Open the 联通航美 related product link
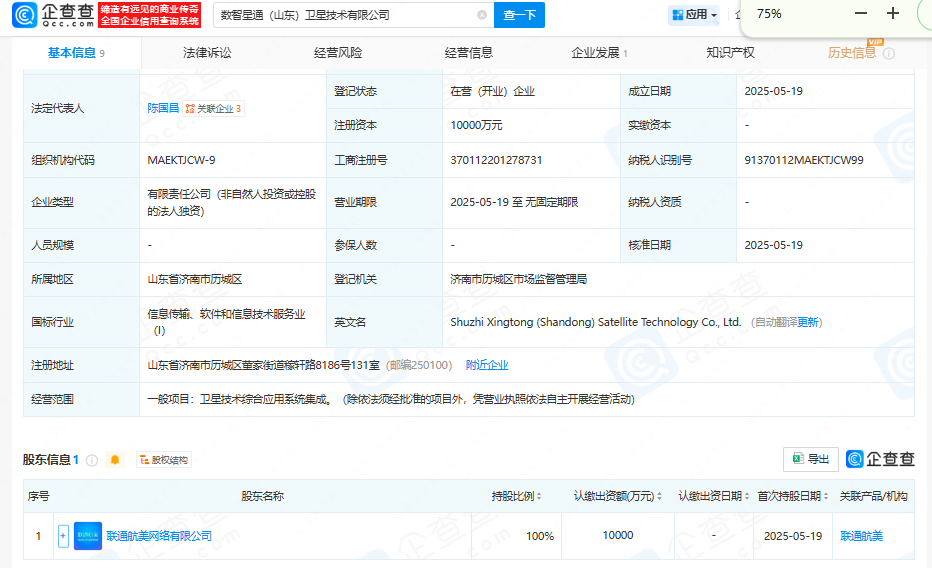932x568 pixels. pyautogui.click(x=861, y=536)
